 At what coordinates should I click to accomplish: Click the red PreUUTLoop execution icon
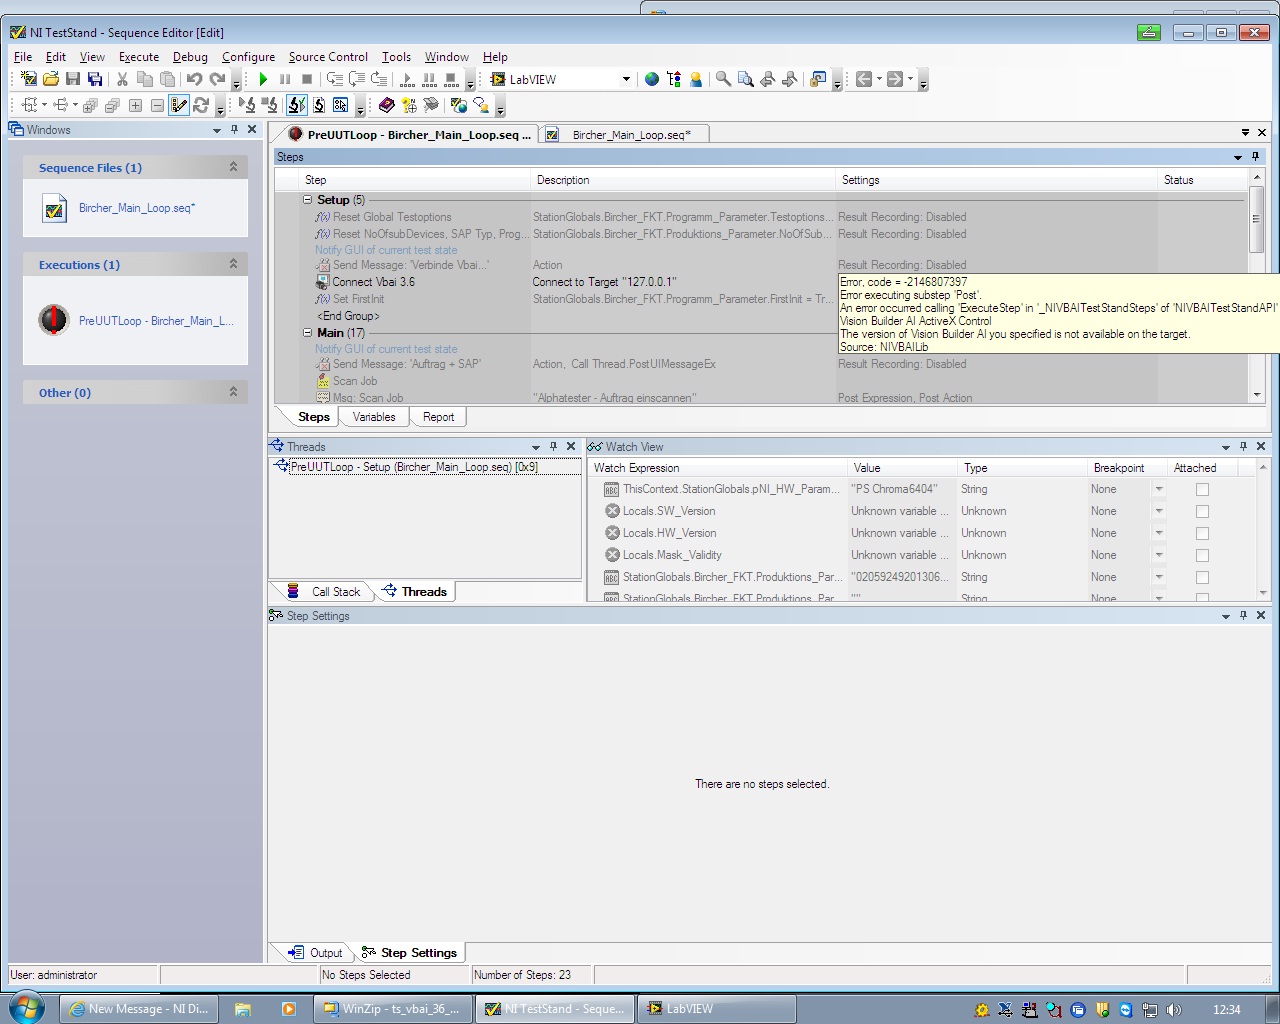pos(53,320)
